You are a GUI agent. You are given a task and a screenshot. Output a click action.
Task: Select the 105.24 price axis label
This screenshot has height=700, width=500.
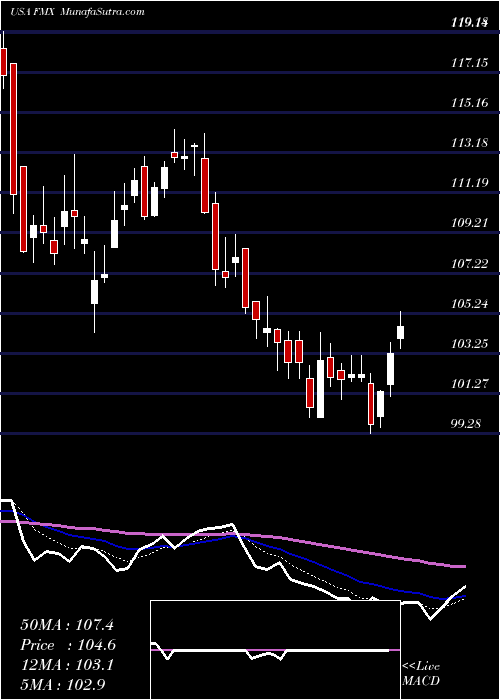click(469, 304)
